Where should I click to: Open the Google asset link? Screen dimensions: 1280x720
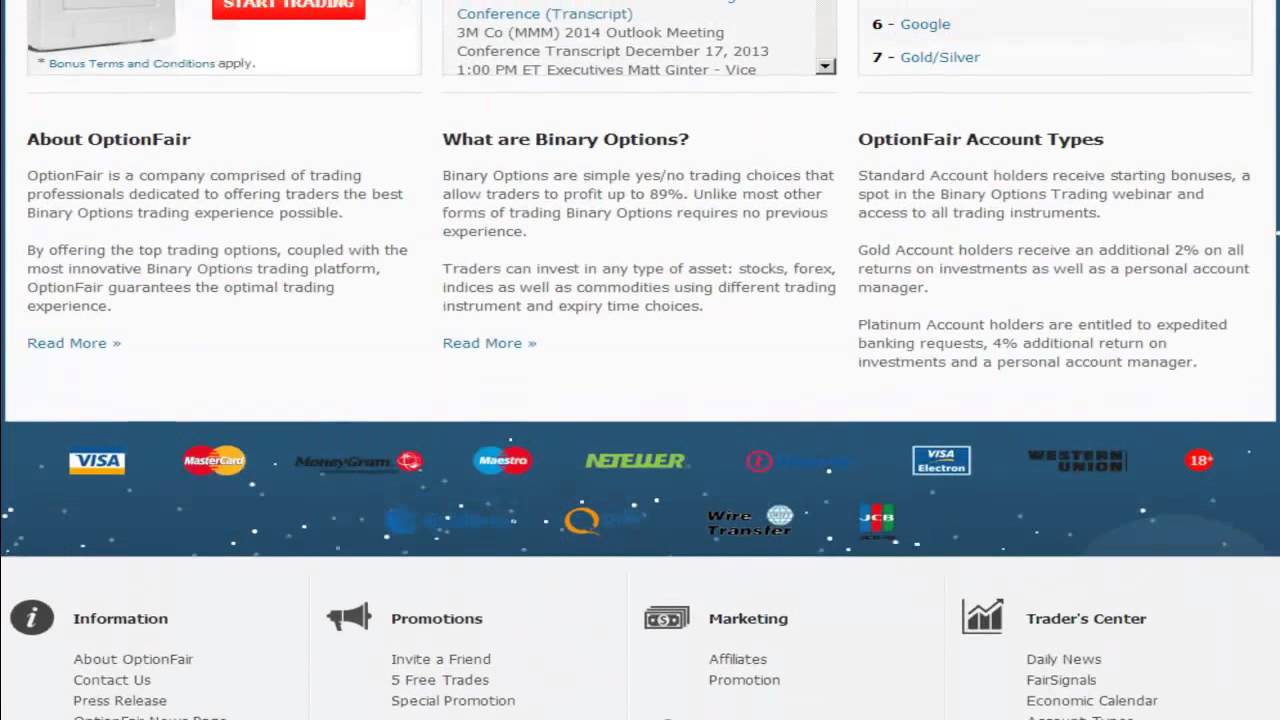coord(925,24)
